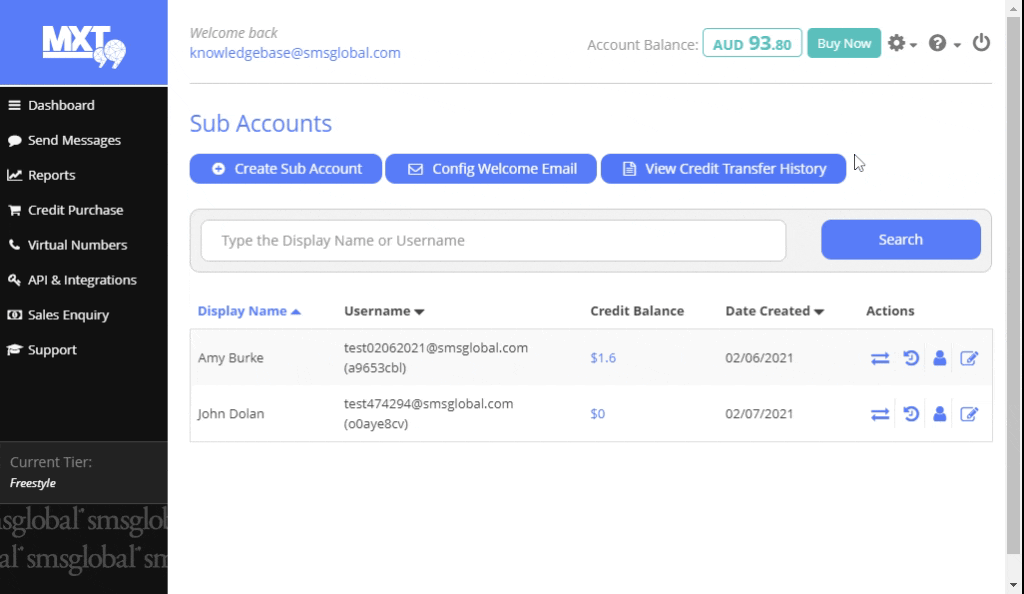The image size is (1024, 594).
Task: Click the transfer credit icon for Amy Burke
Action: coord(880,358)
